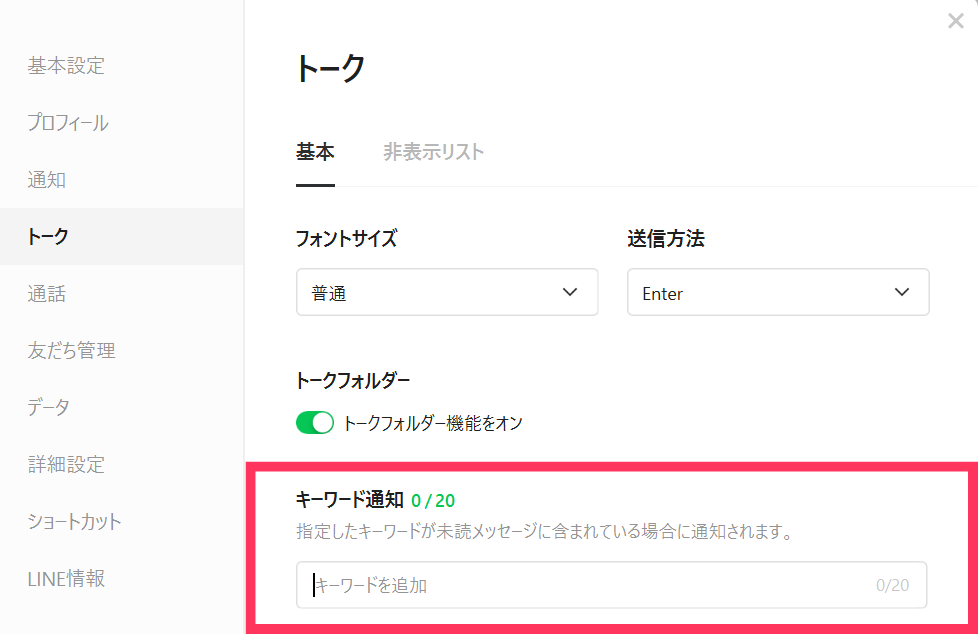Open the データ settings section

(x=49, y=408)
